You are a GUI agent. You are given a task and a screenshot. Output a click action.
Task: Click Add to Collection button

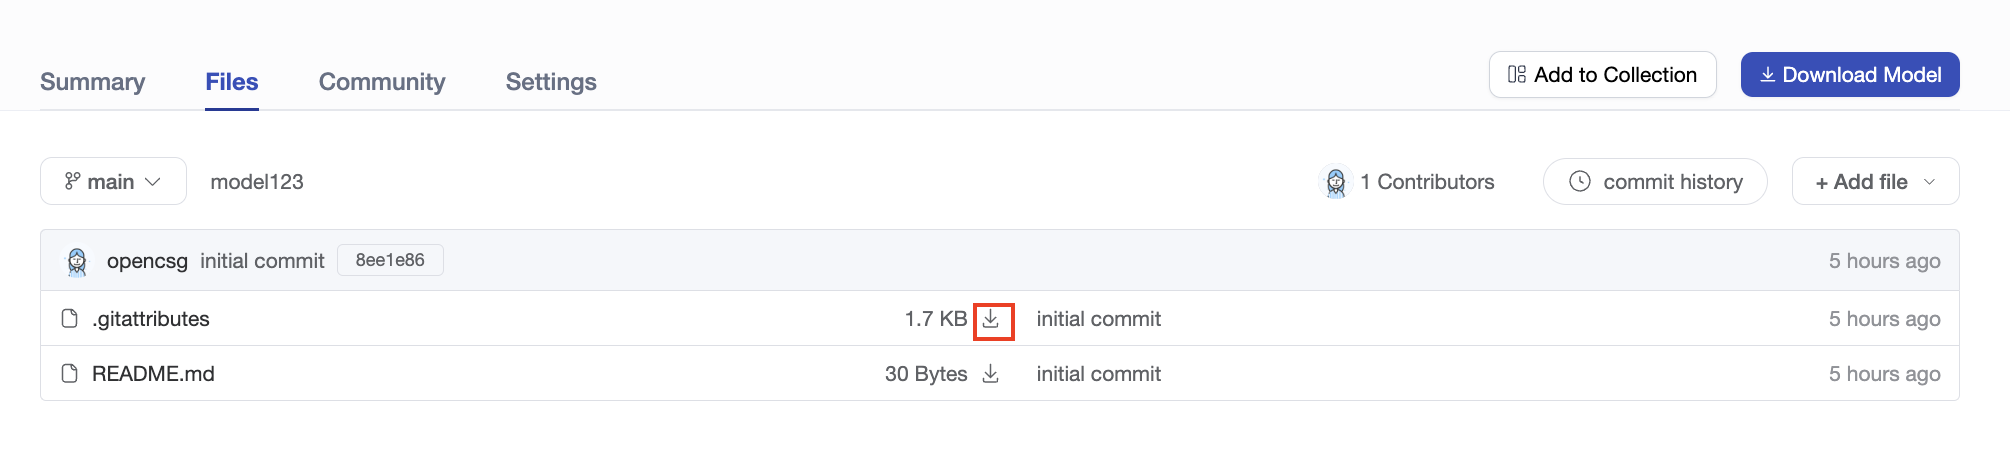[1602, 75]
